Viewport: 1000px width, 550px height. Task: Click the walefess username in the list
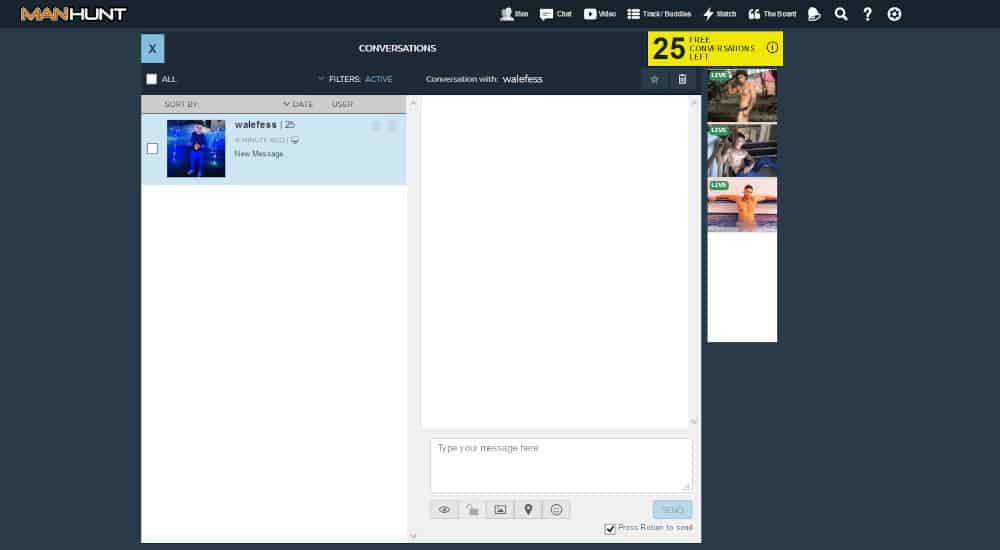point(256,124)
